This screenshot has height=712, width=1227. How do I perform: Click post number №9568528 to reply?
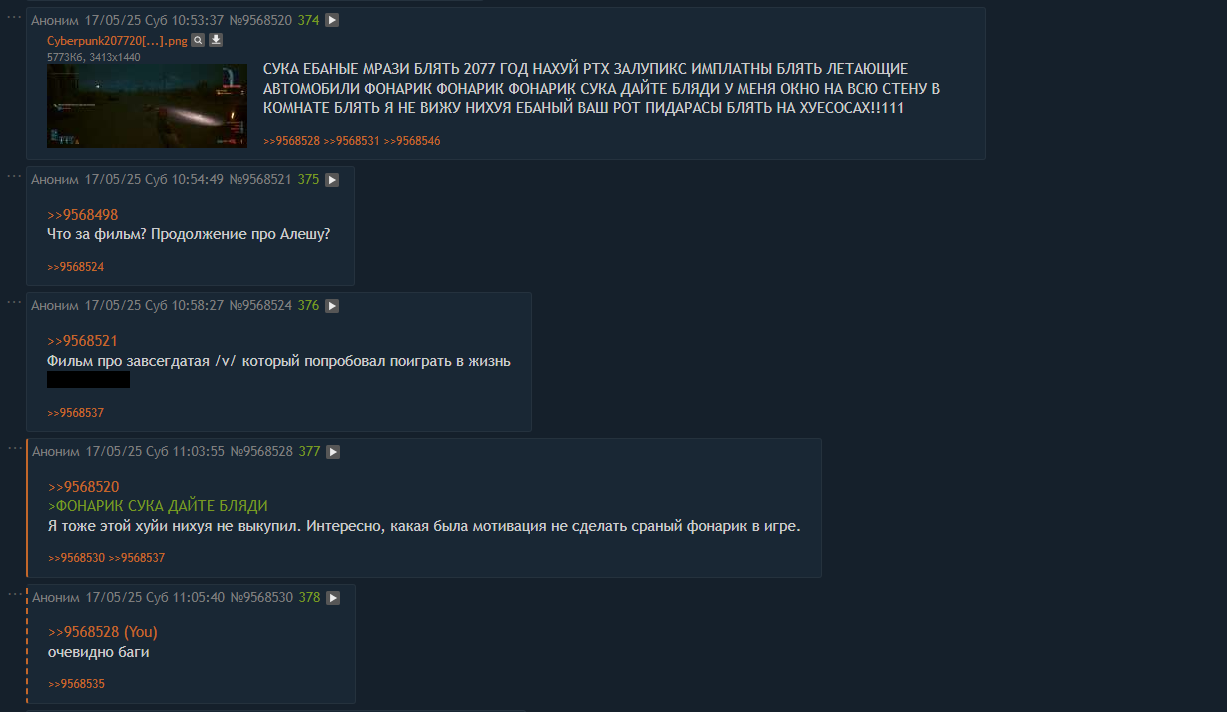262,452
